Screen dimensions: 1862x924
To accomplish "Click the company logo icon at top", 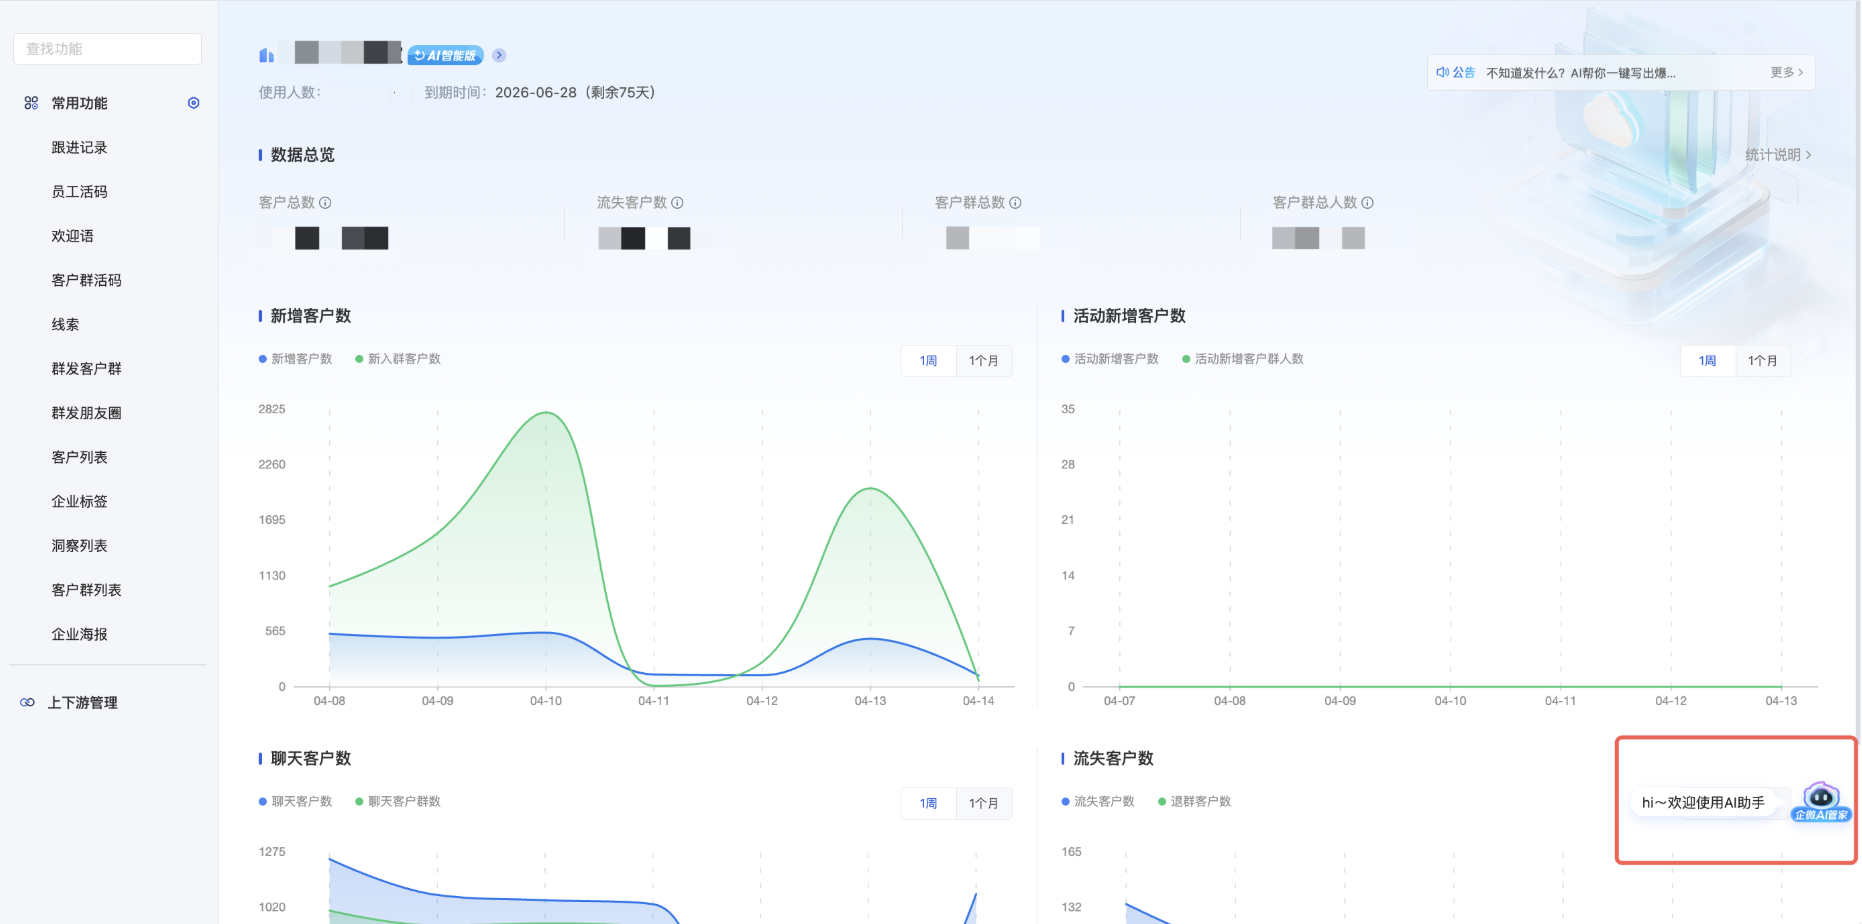I will 266,55.
